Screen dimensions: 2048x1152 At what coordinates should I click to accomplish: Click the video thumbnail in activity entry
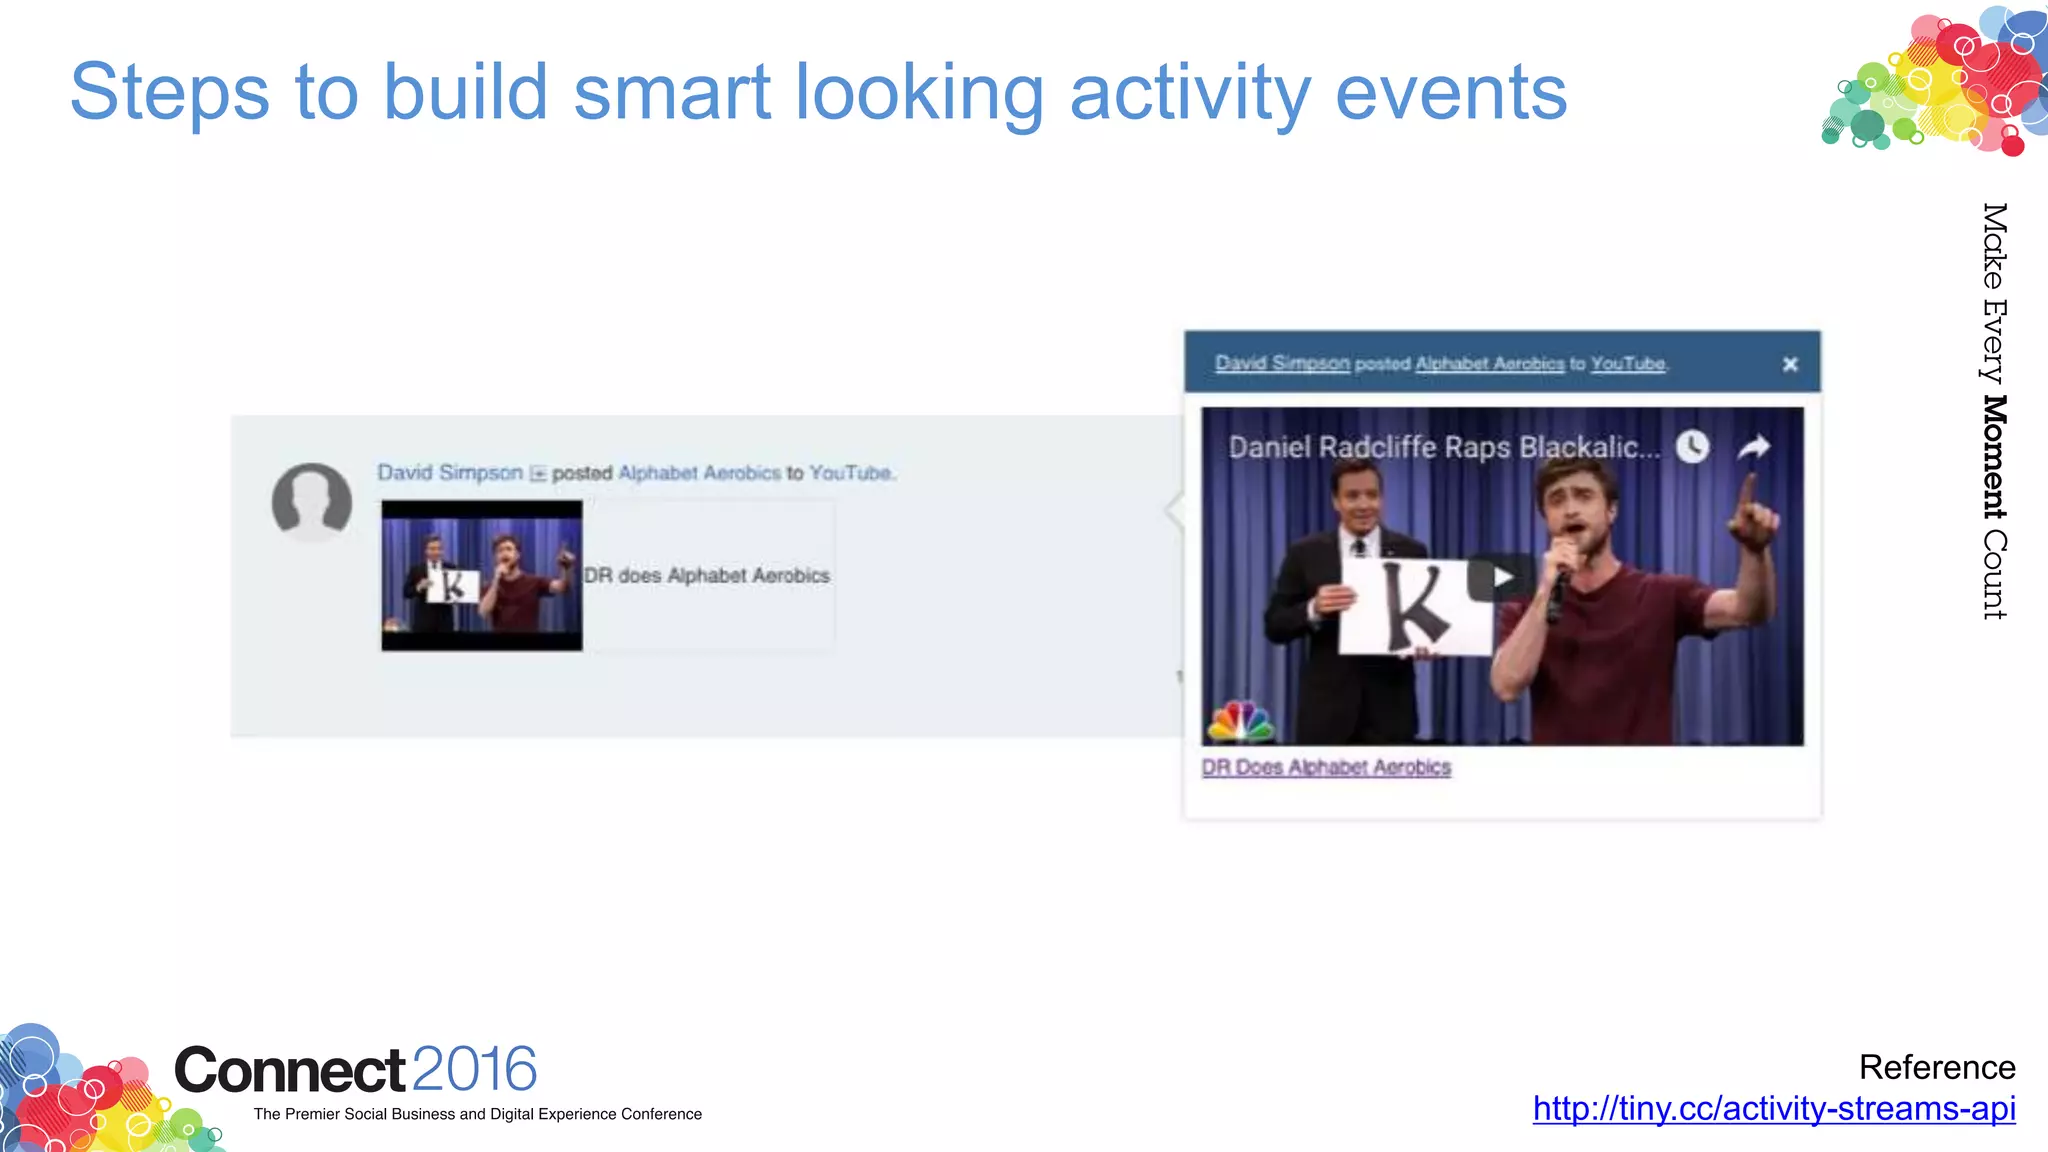[x=481, y=575]
